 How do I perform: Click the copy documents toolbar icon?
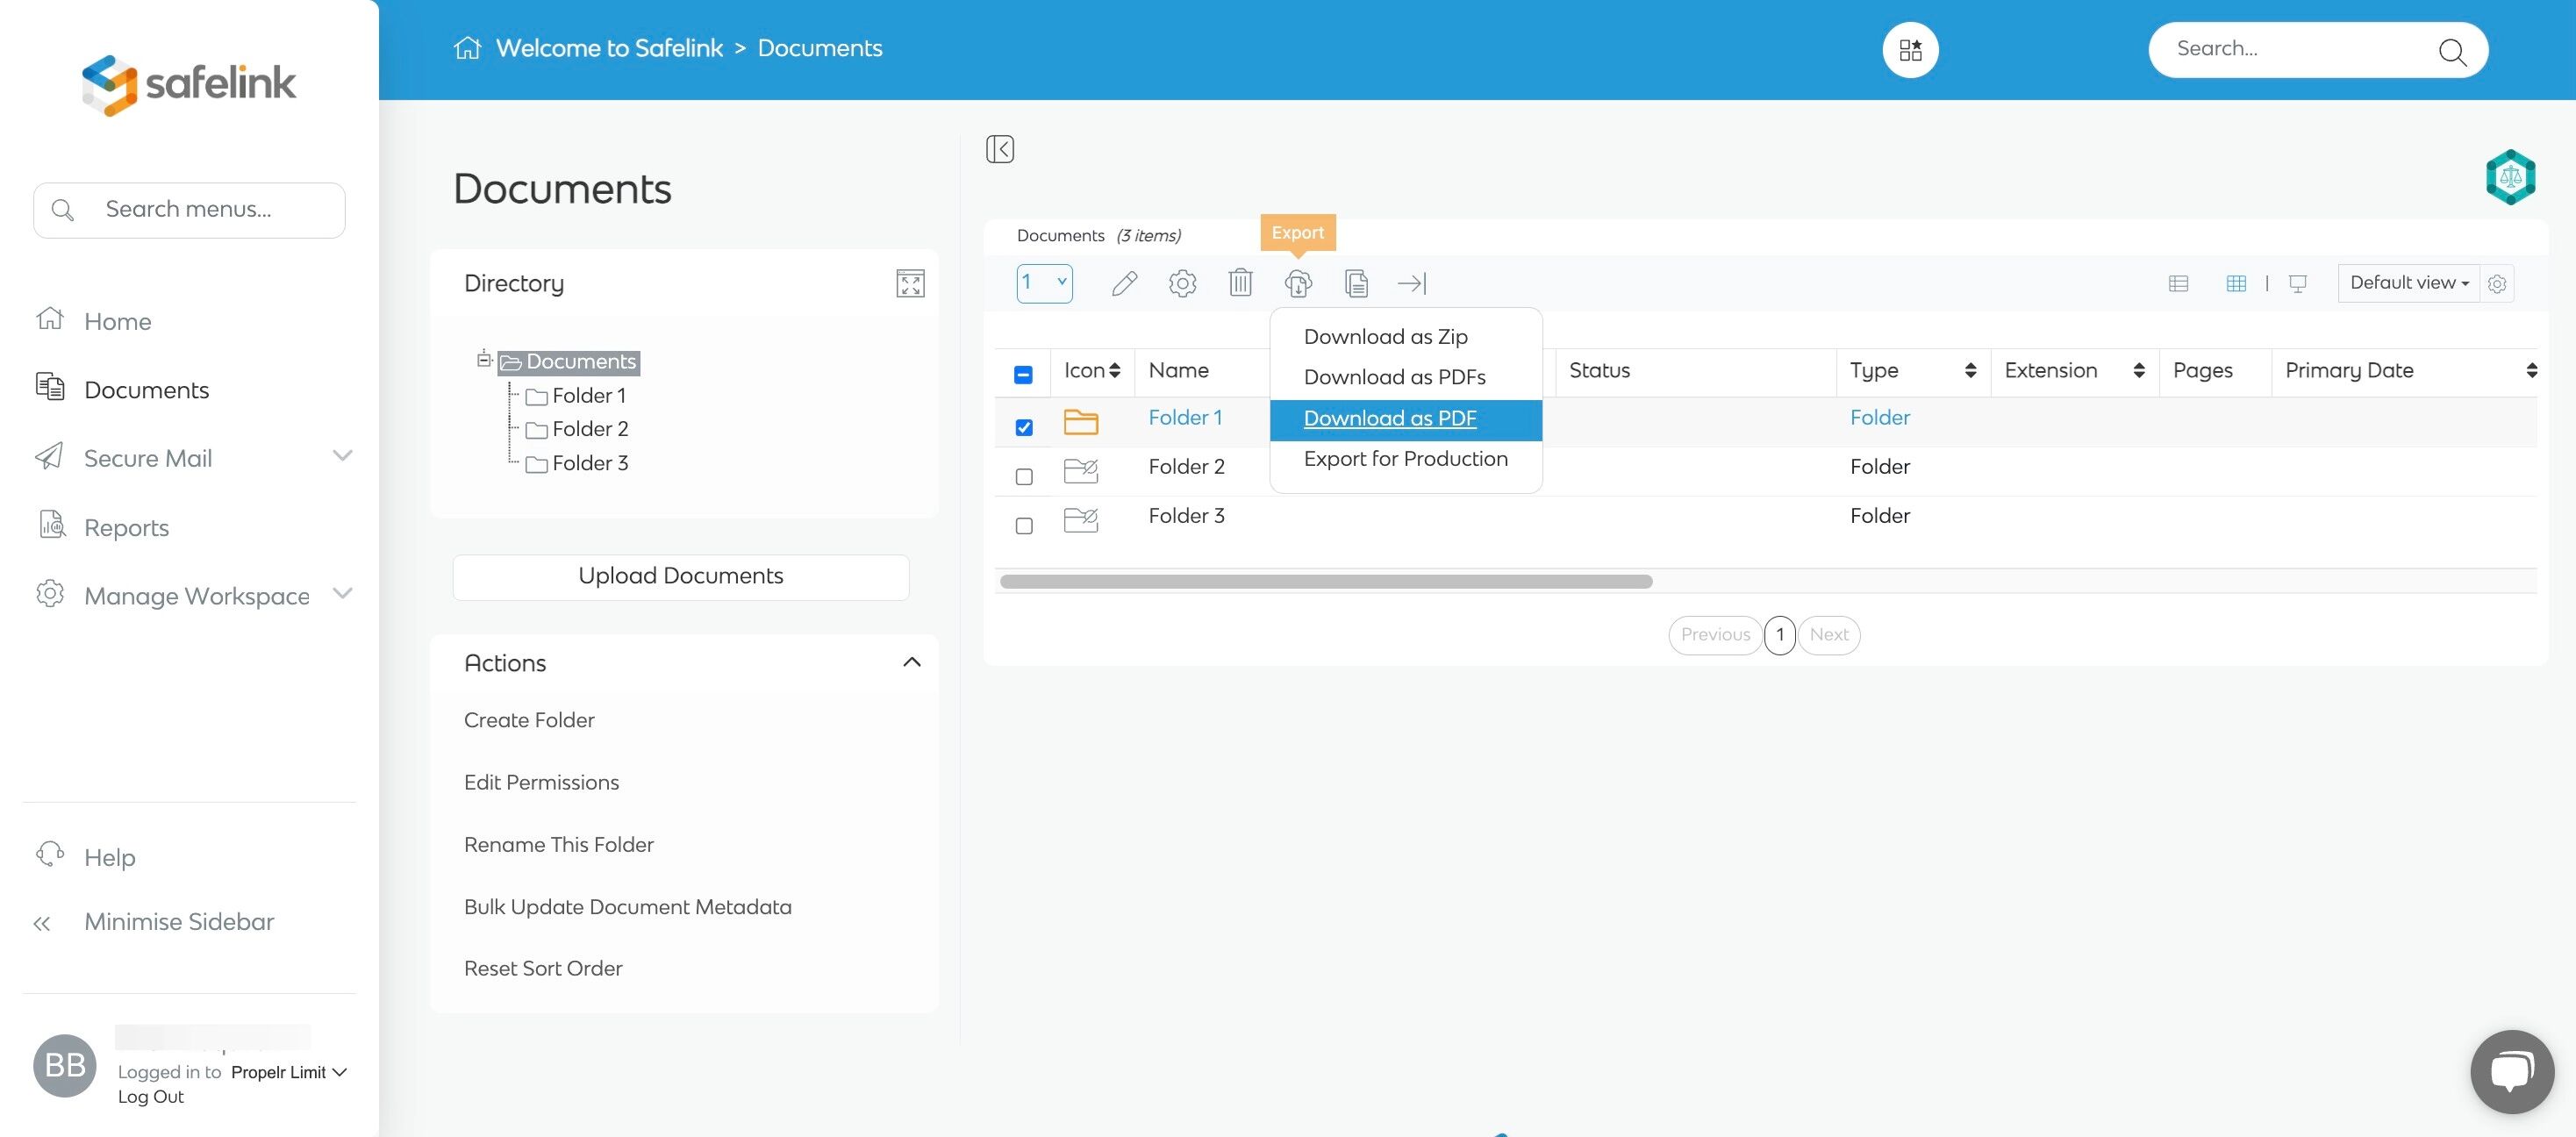(1356, 284)
